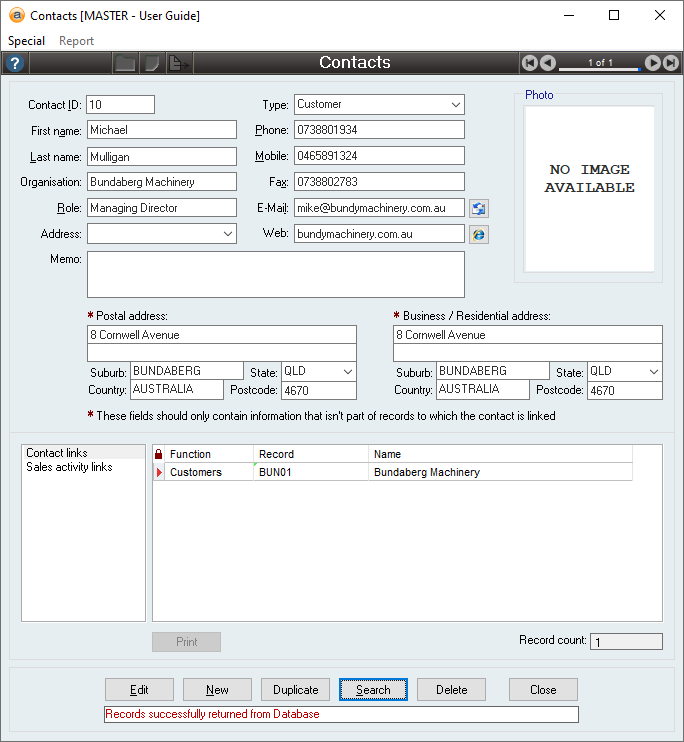Screen dimensions: 684x742
Task: Expand the Address dropdown
Action: (x=228, y=234)
